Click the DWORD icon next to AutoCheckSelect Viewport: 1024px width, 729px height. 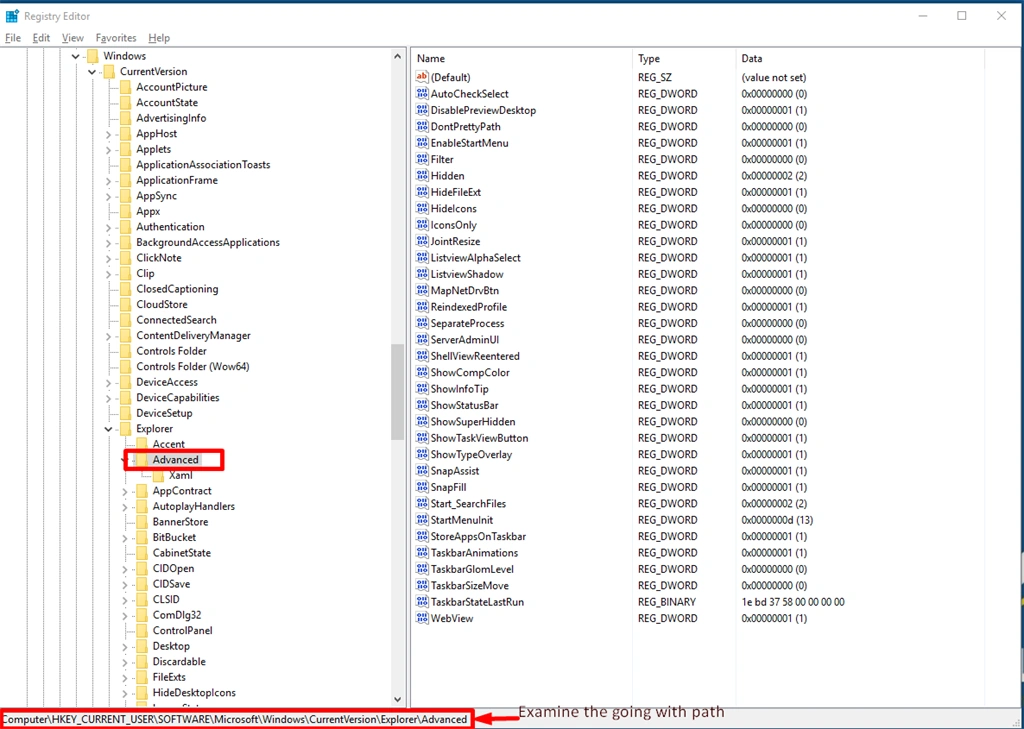pos(422,94)
